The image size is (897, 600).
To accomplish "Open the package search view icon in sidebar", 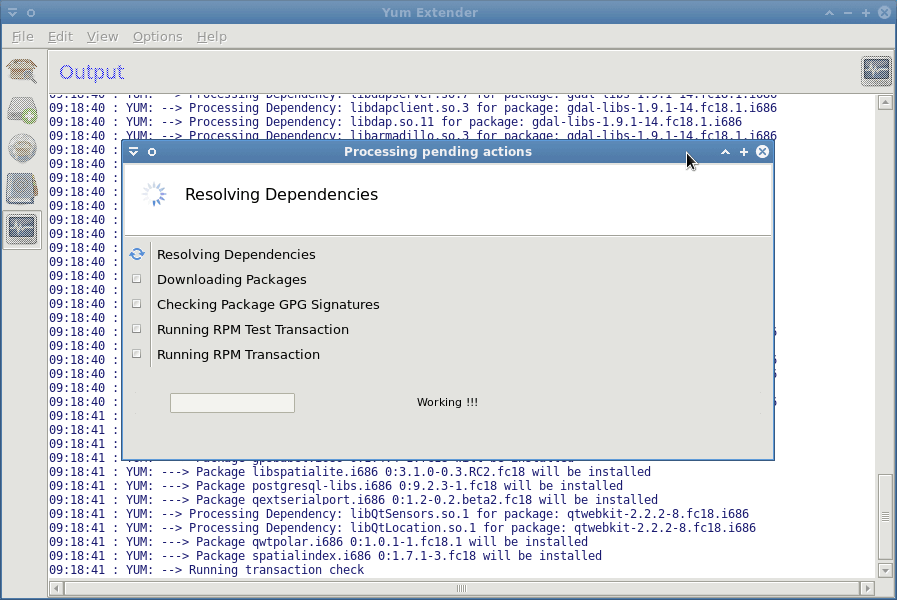I will pyautogui.click(x=22, y=71).
